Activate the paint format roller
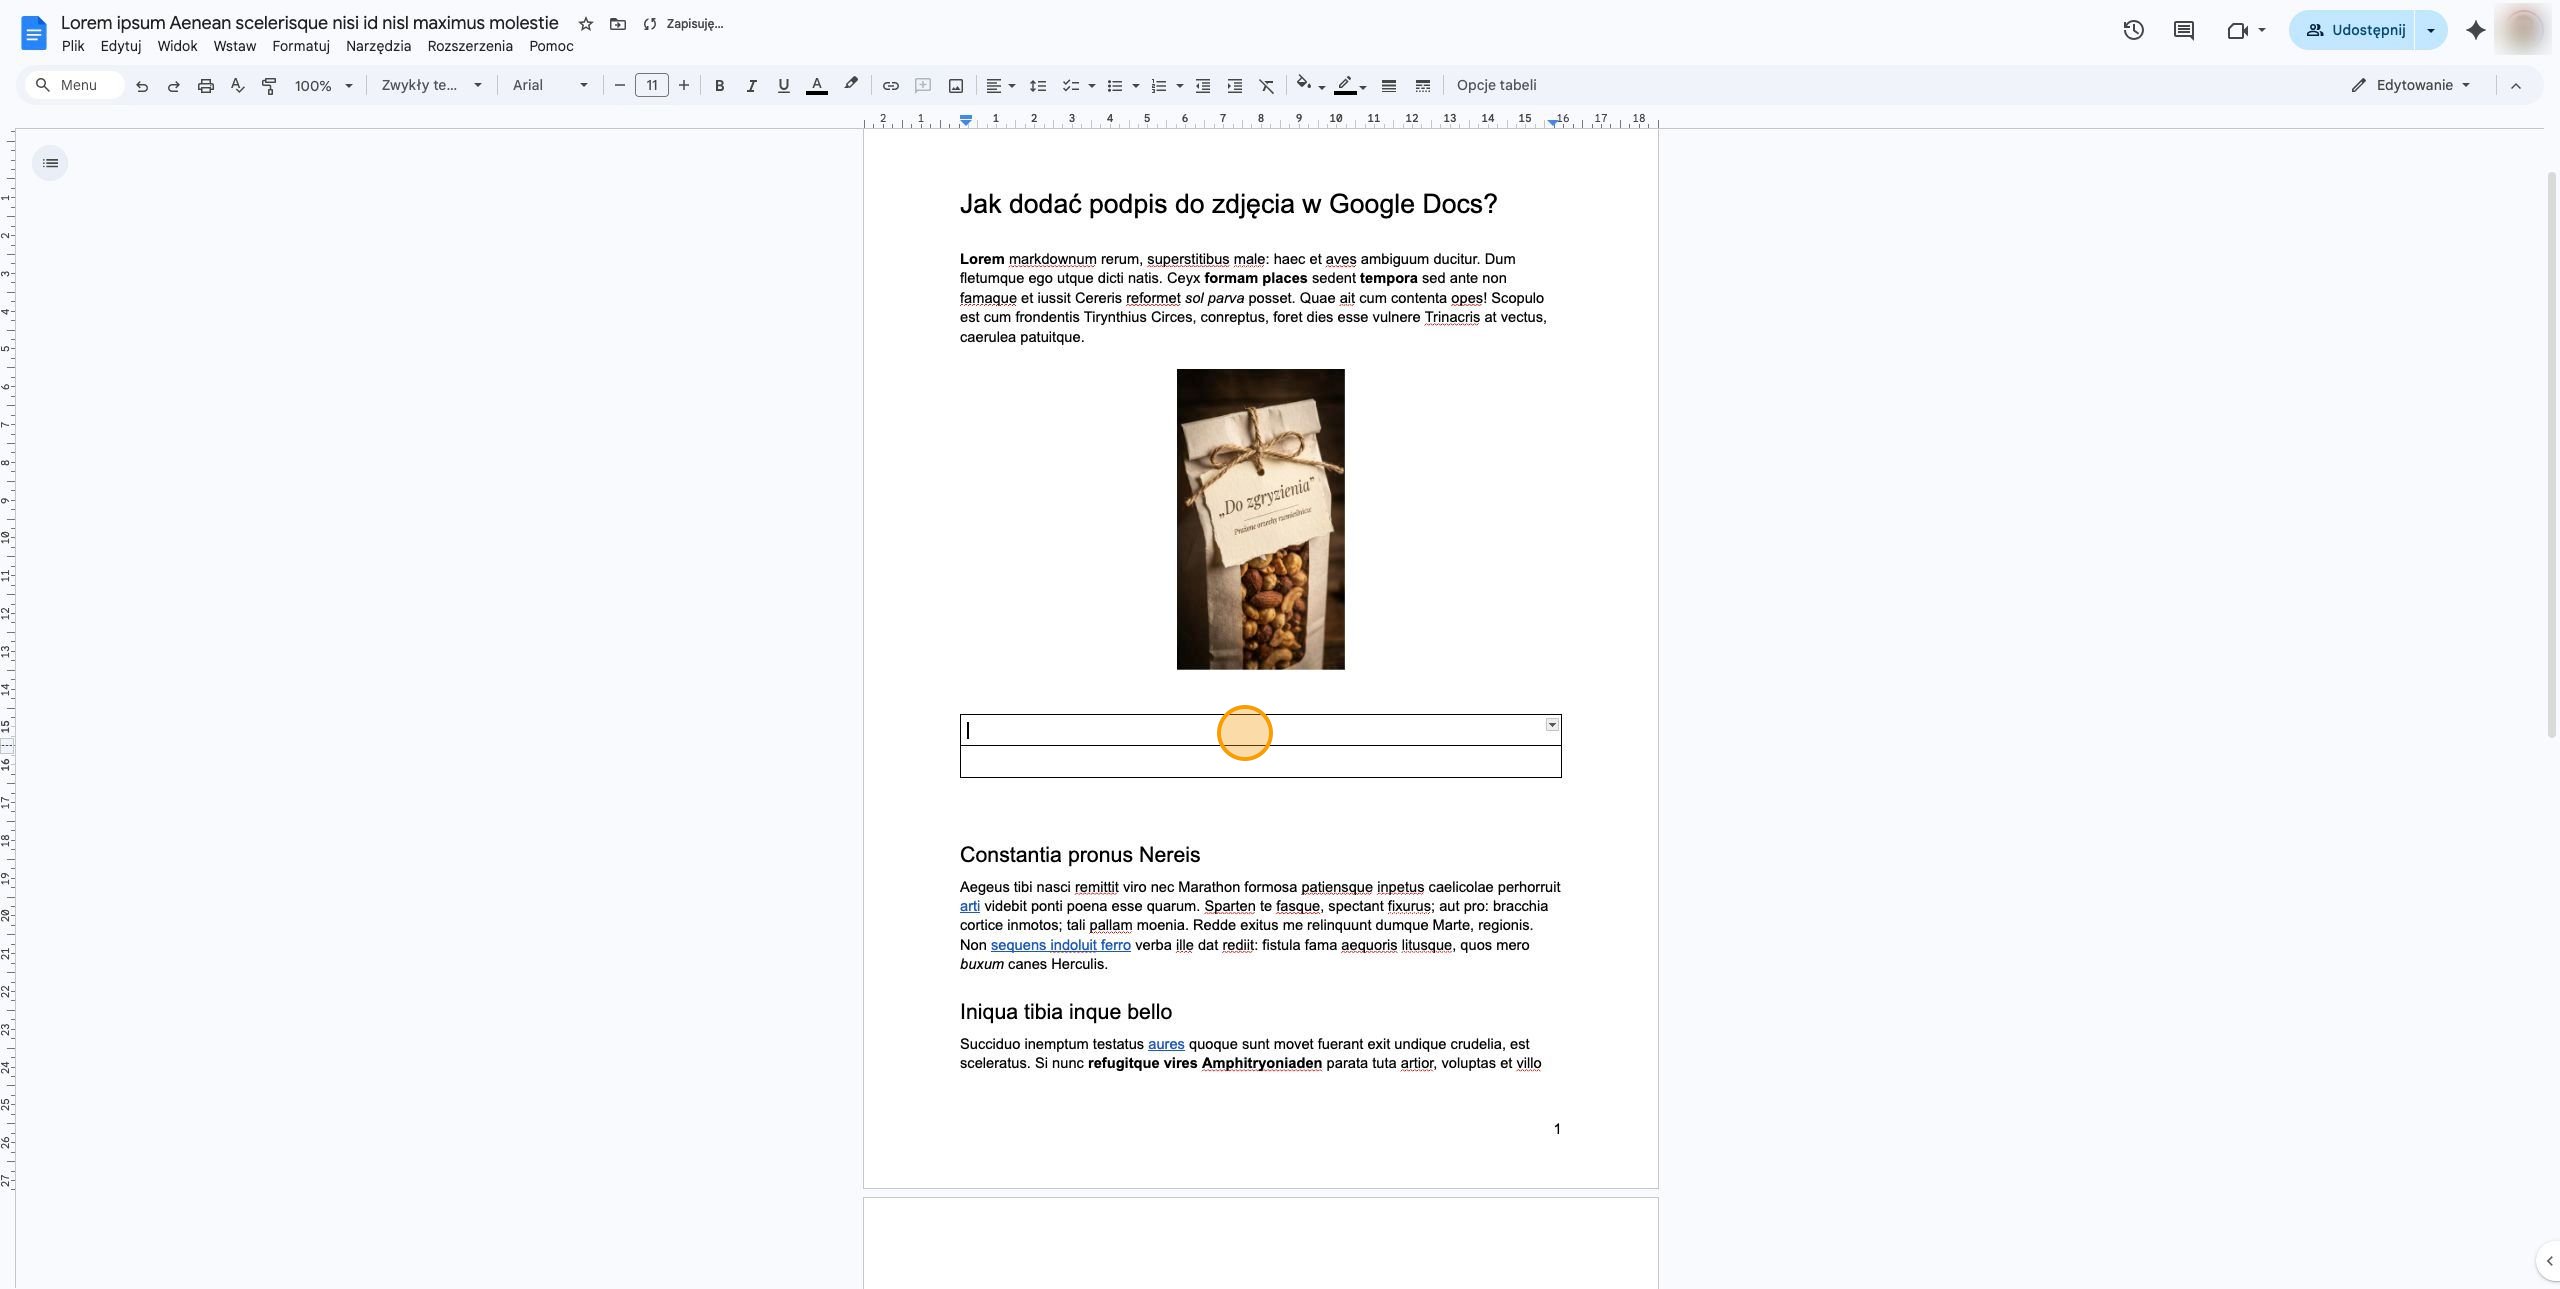 269,86
